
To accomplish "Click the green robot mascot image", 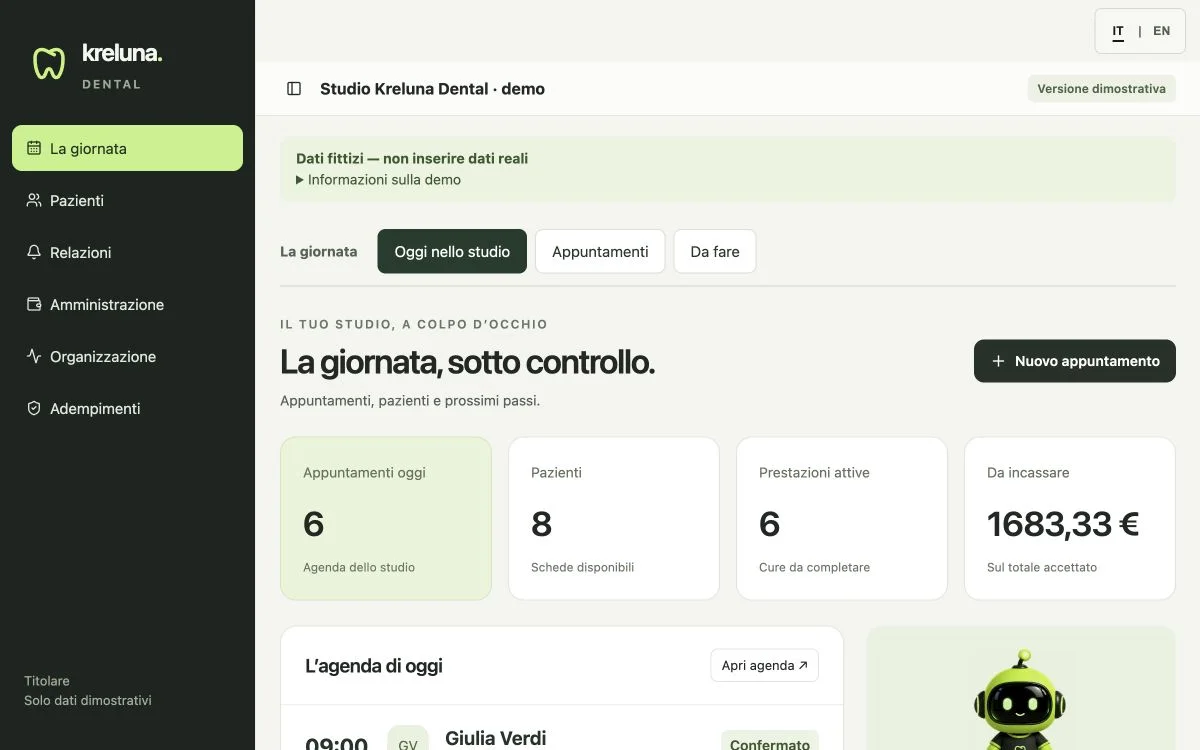I will (x=1019, y=700).
